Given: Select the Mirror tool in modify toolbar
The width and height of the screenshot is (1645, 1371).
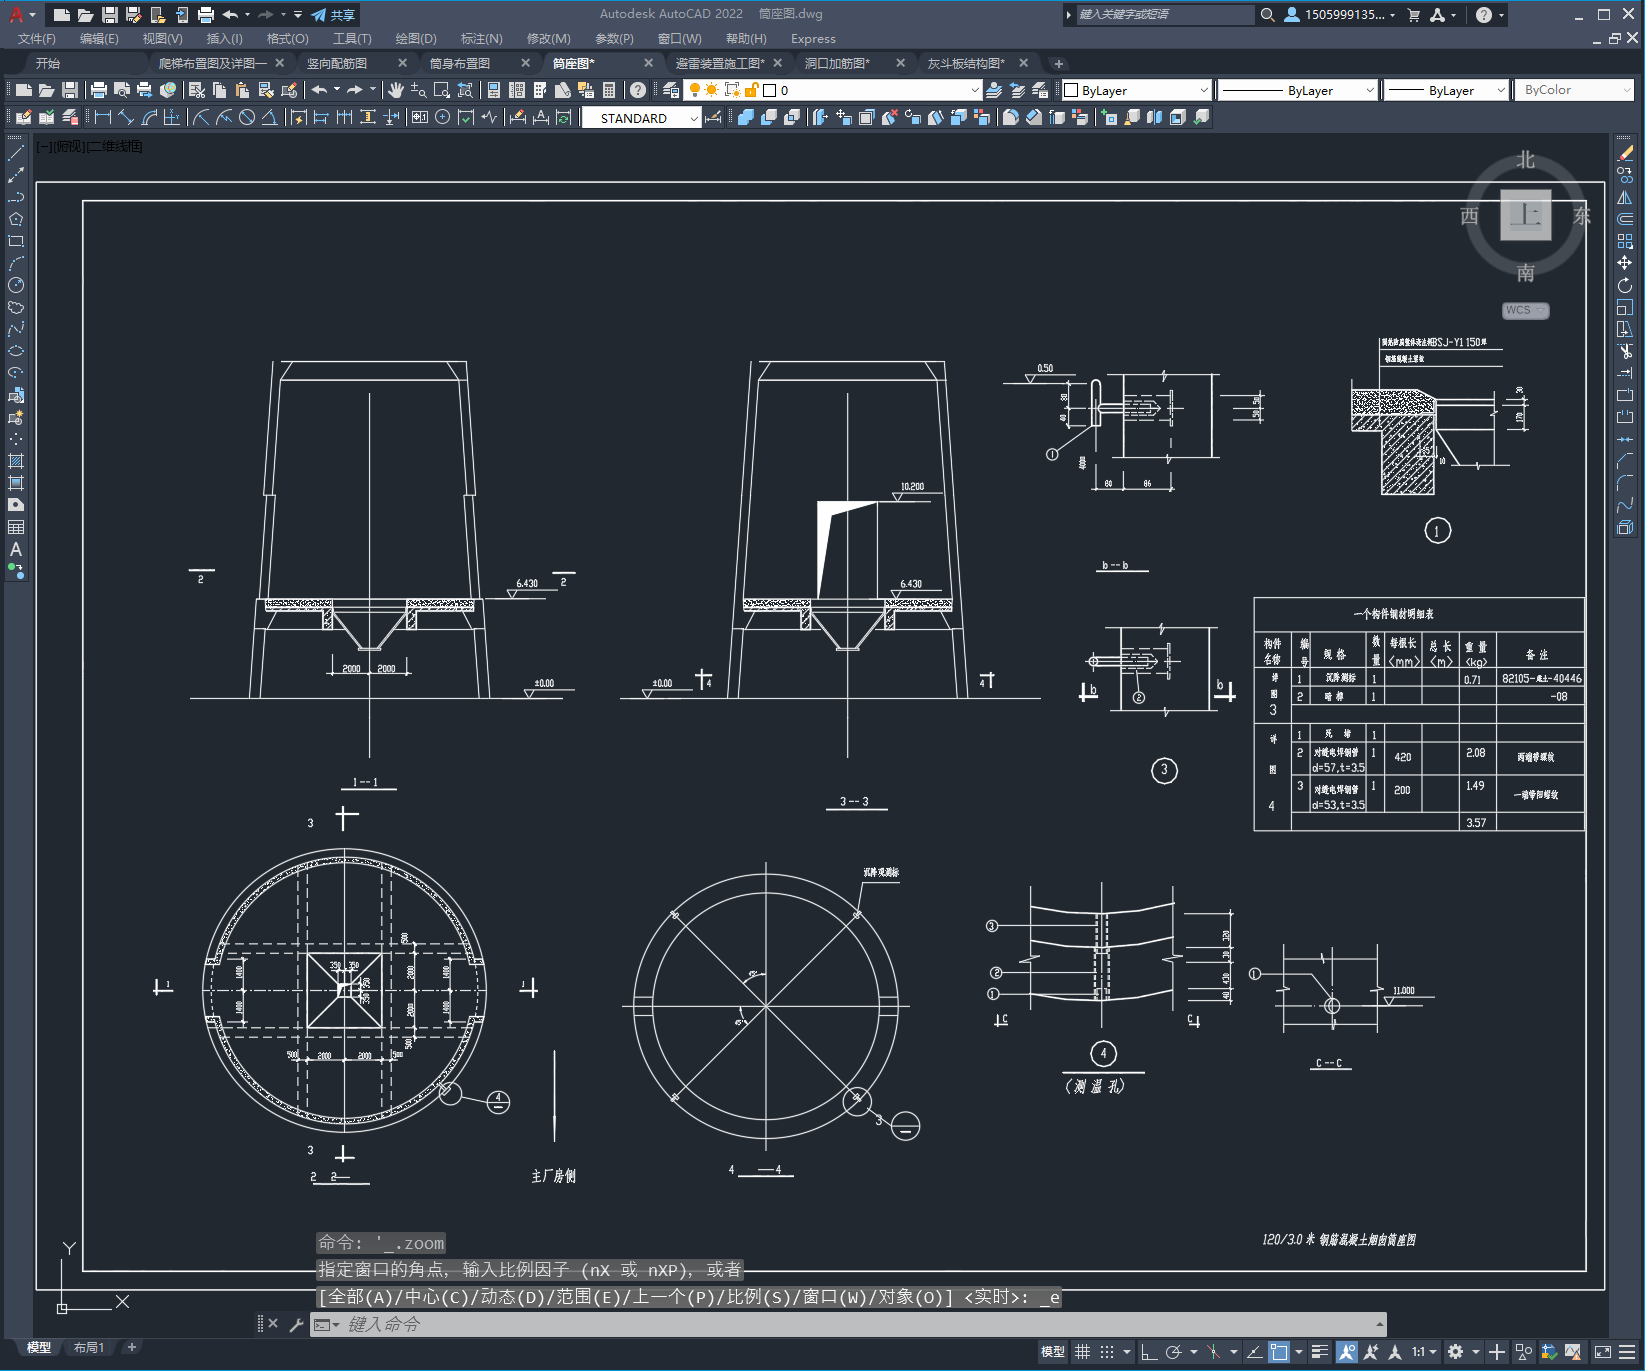Looking at the screenshot, I should pos(1625,197).
